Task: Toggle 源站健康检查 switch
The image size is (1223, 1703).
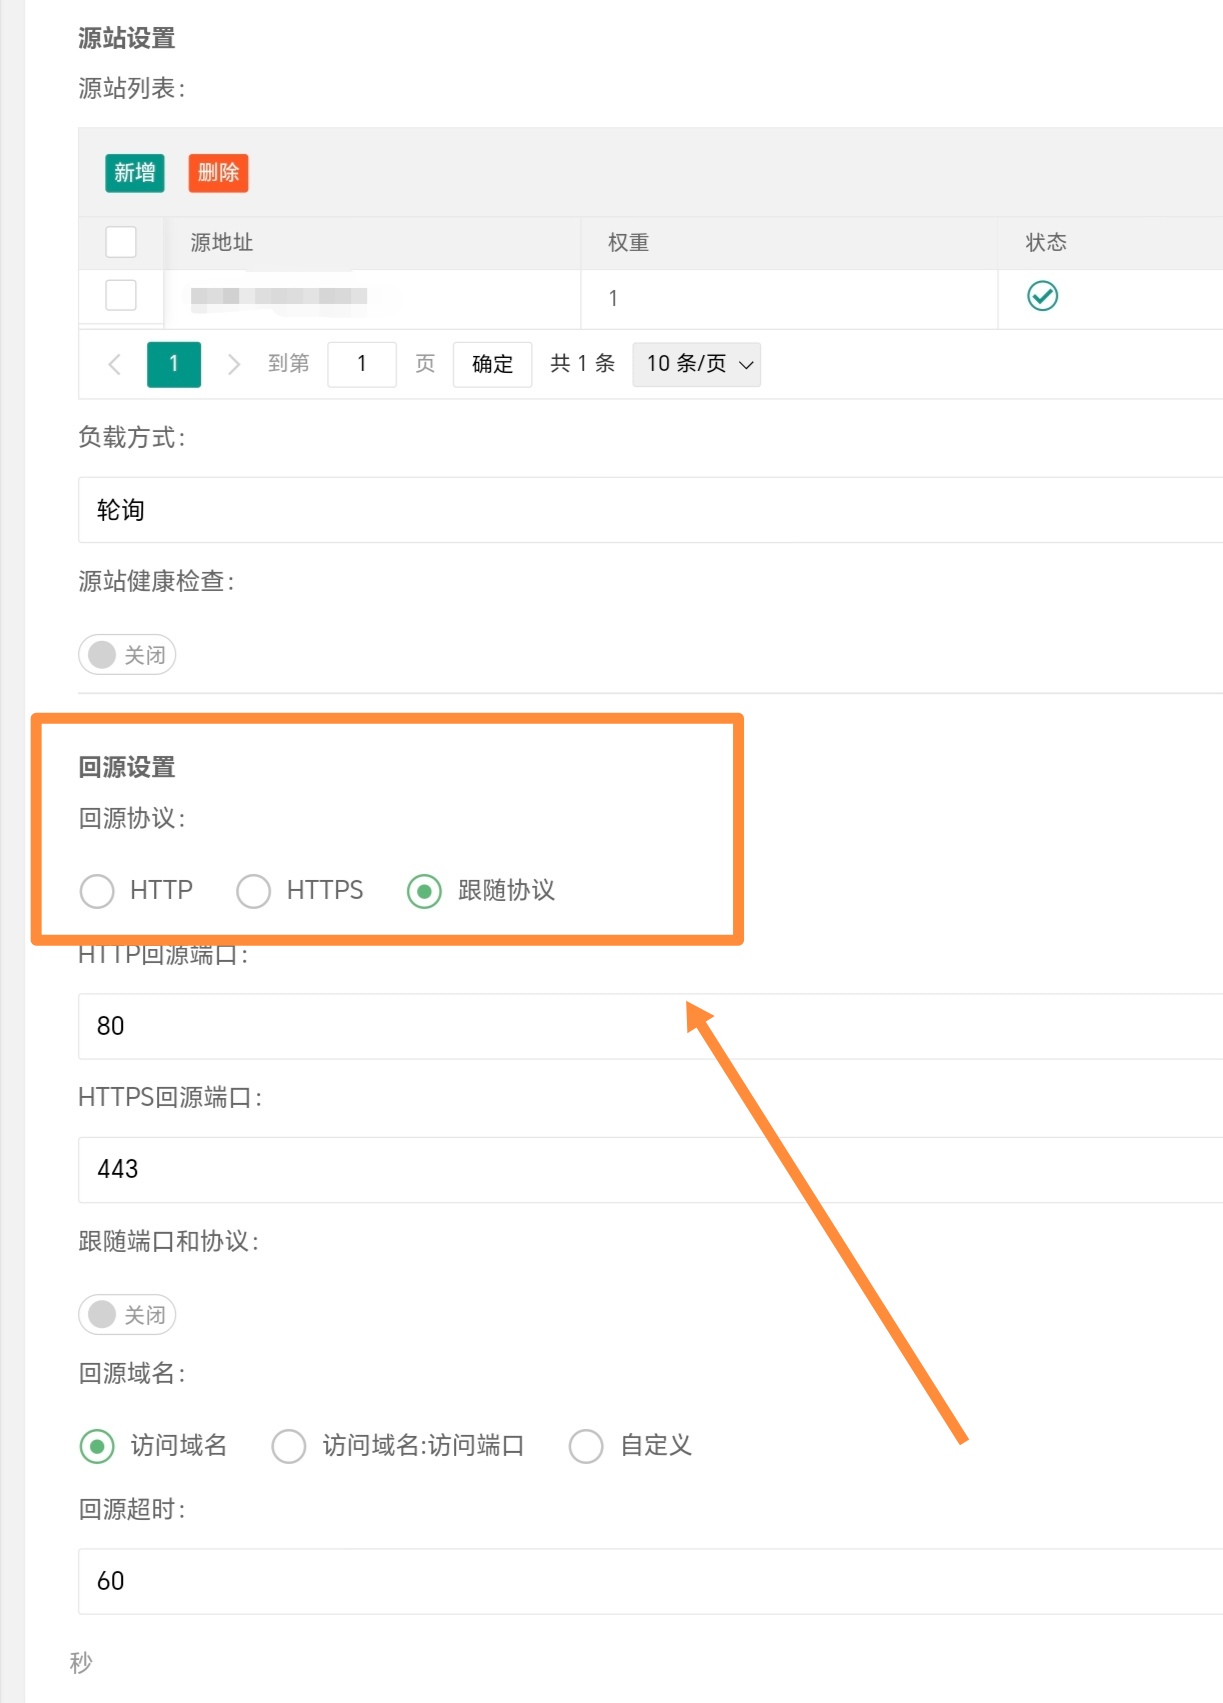Action: (127, 655)
